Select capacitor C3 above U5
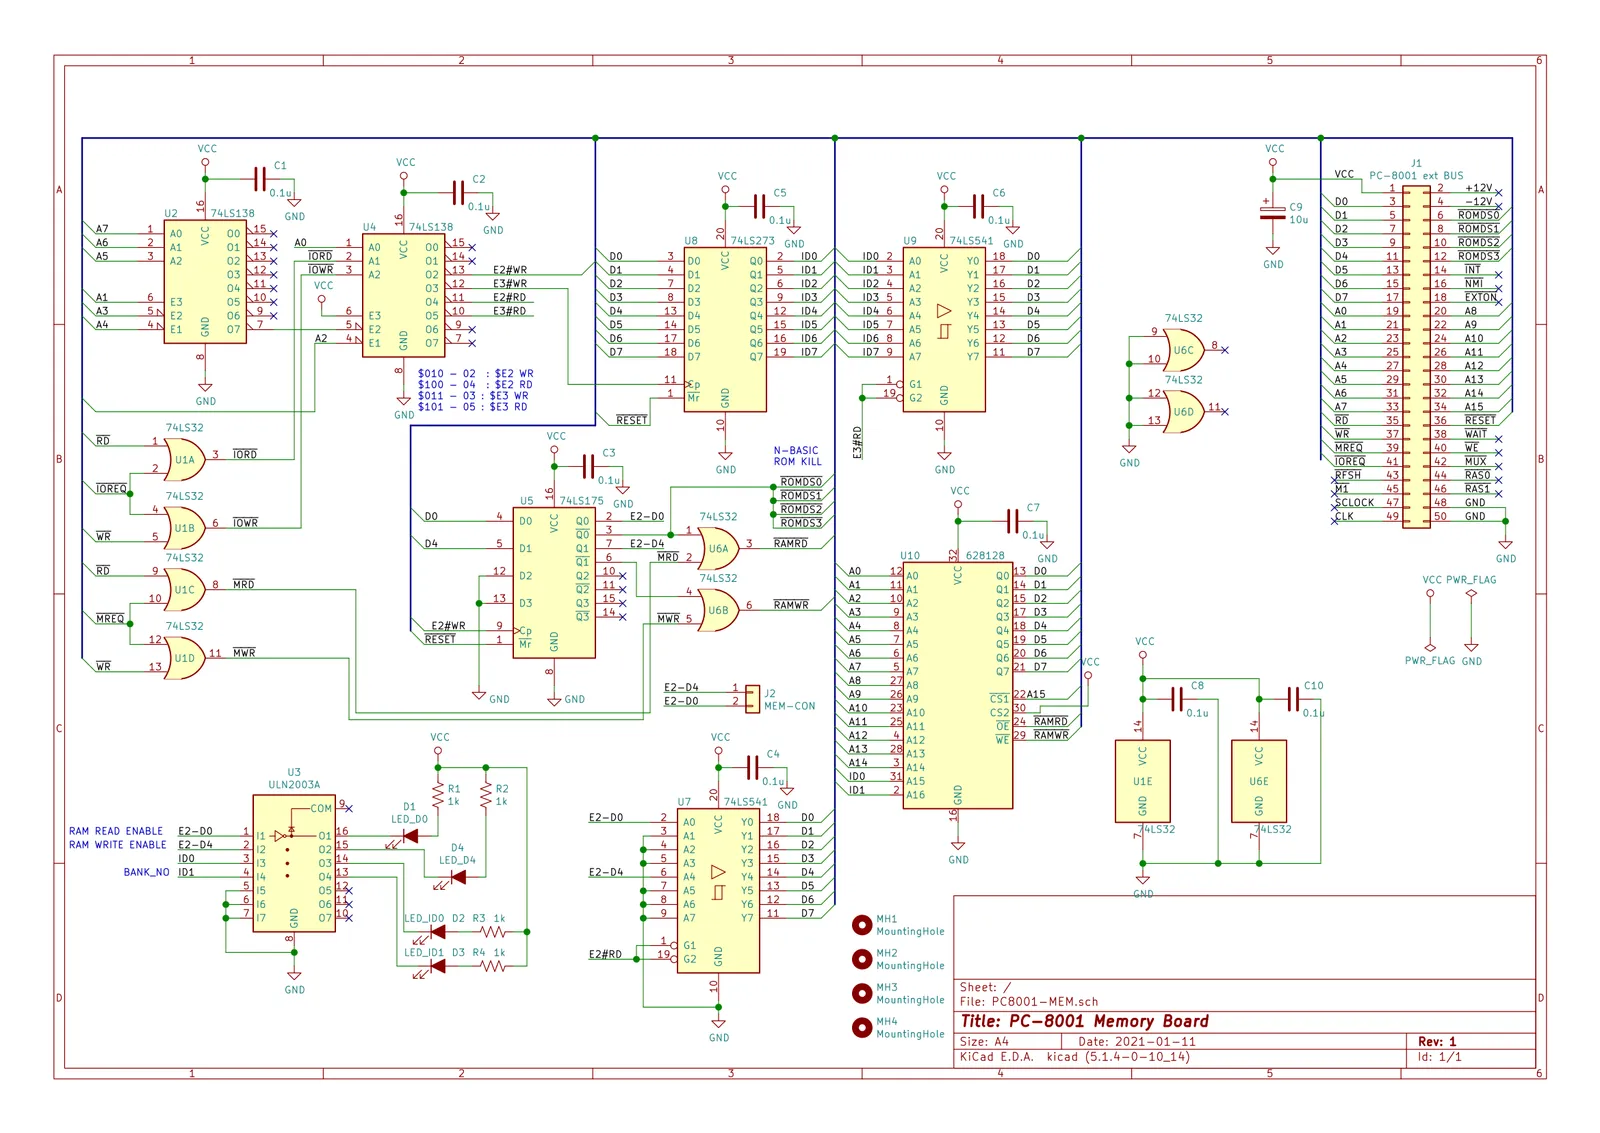 [x=588, y=466]
